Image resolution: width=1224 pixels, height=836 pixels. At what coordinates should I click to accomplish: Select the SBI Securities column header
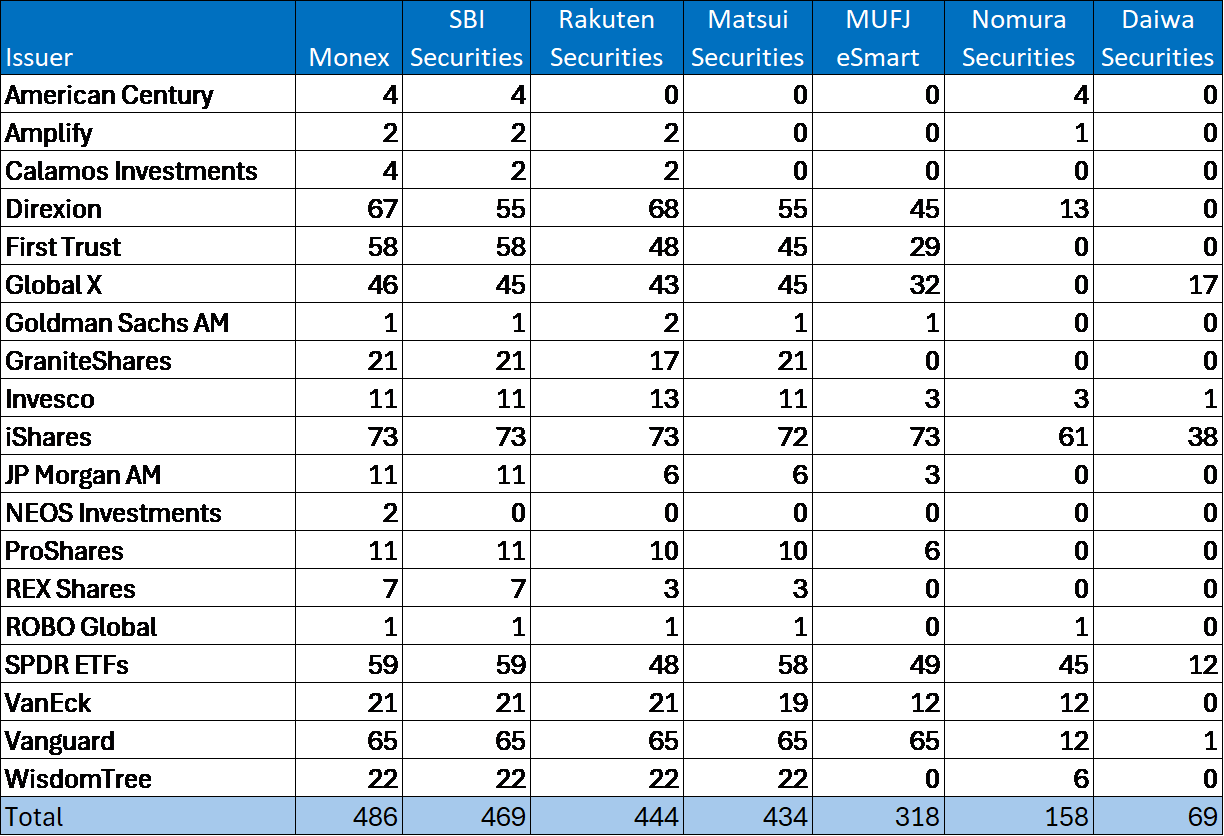(466, 37)
